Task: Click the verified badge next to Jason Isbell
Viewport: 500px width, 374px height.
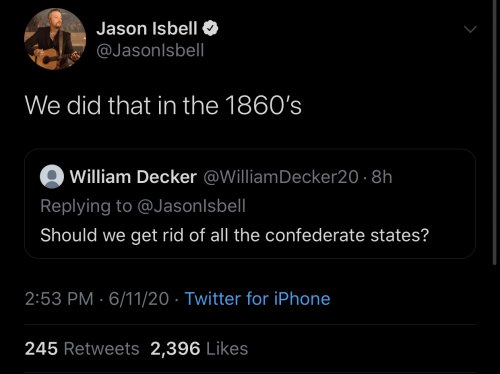Action: tap(211, 29)
